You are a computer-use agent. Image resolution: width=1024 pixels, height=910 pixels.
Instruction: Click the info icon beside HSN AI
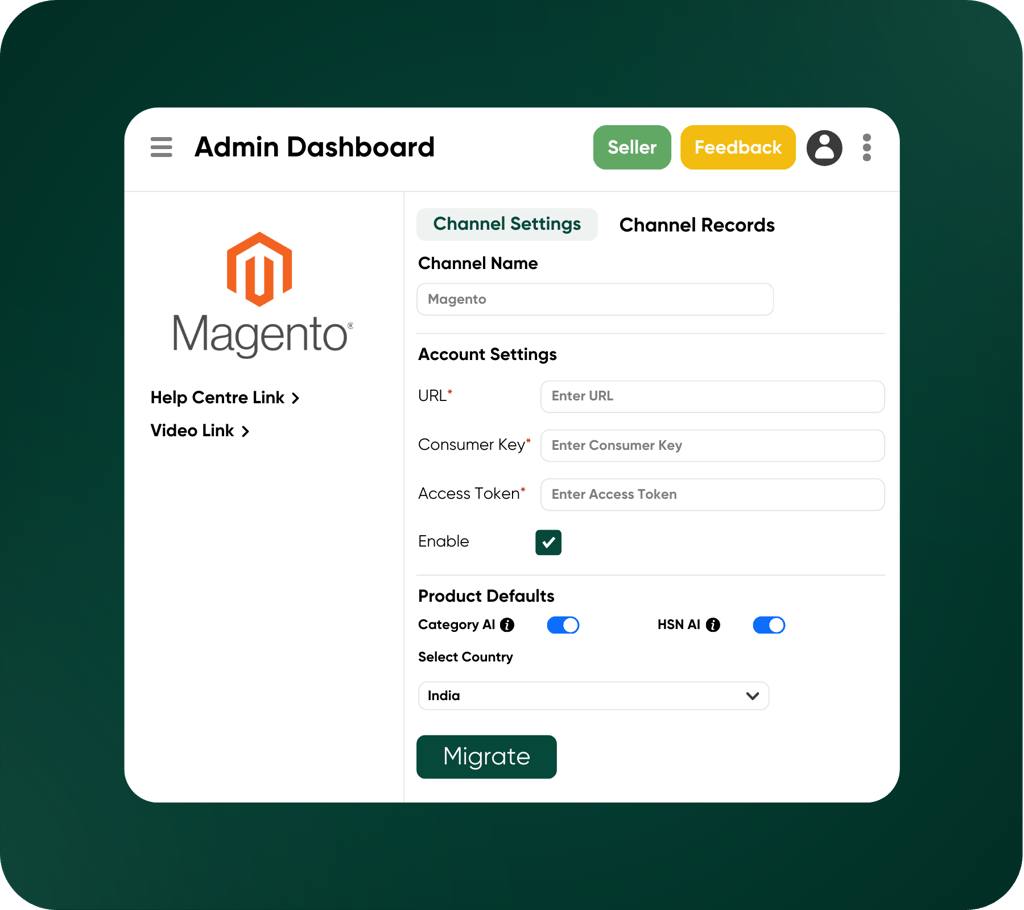pyautogui.click(x=712, y=625)
